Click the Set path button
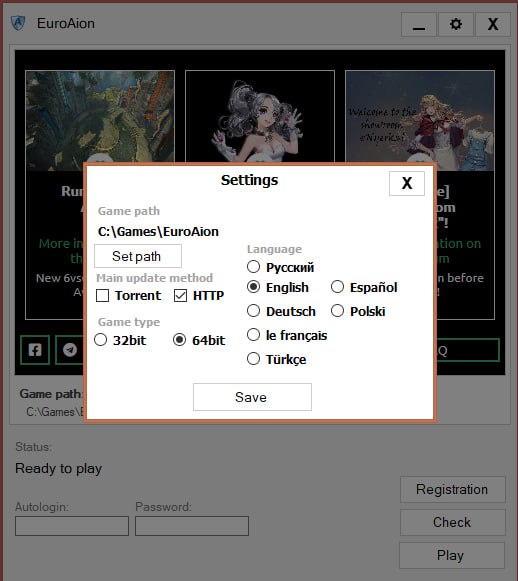This screenshot has width=518, height=581. (138, 256)
